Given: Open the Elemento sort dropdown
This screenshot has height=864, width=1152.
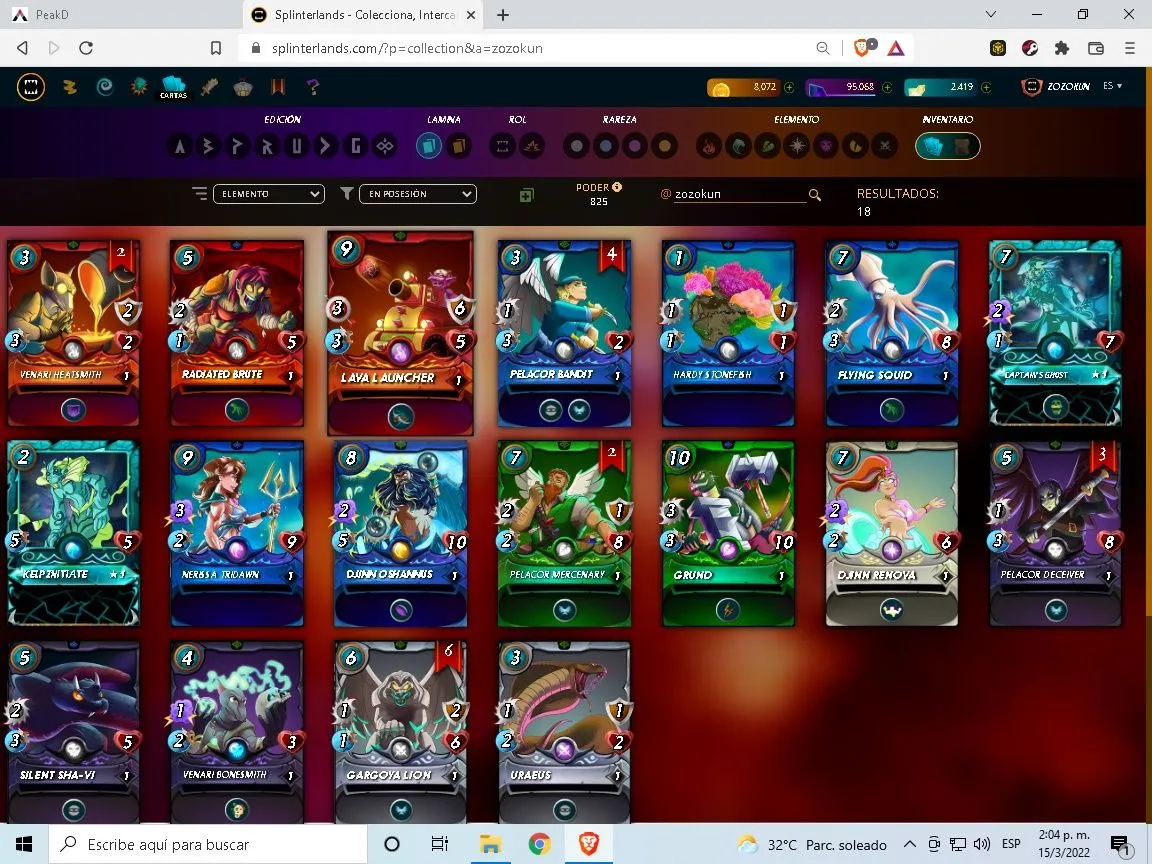Looking at the screenshot, I should pyautogui.click(x=269, y=194).
